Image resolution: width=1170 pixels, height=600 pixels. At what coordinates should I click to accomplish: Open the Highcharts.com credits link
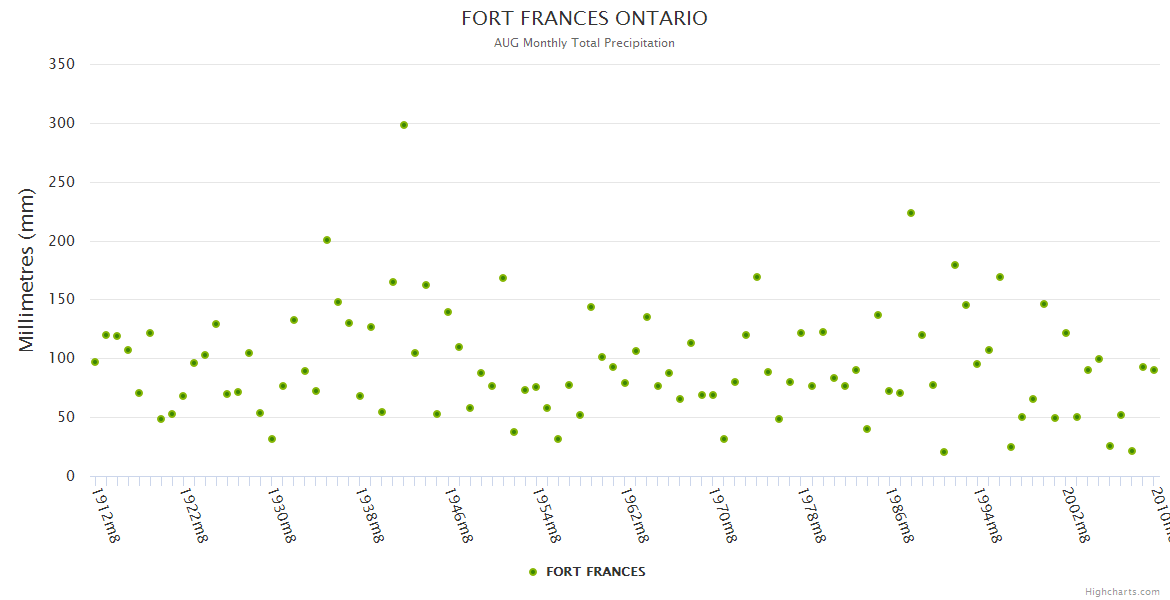1122,592
